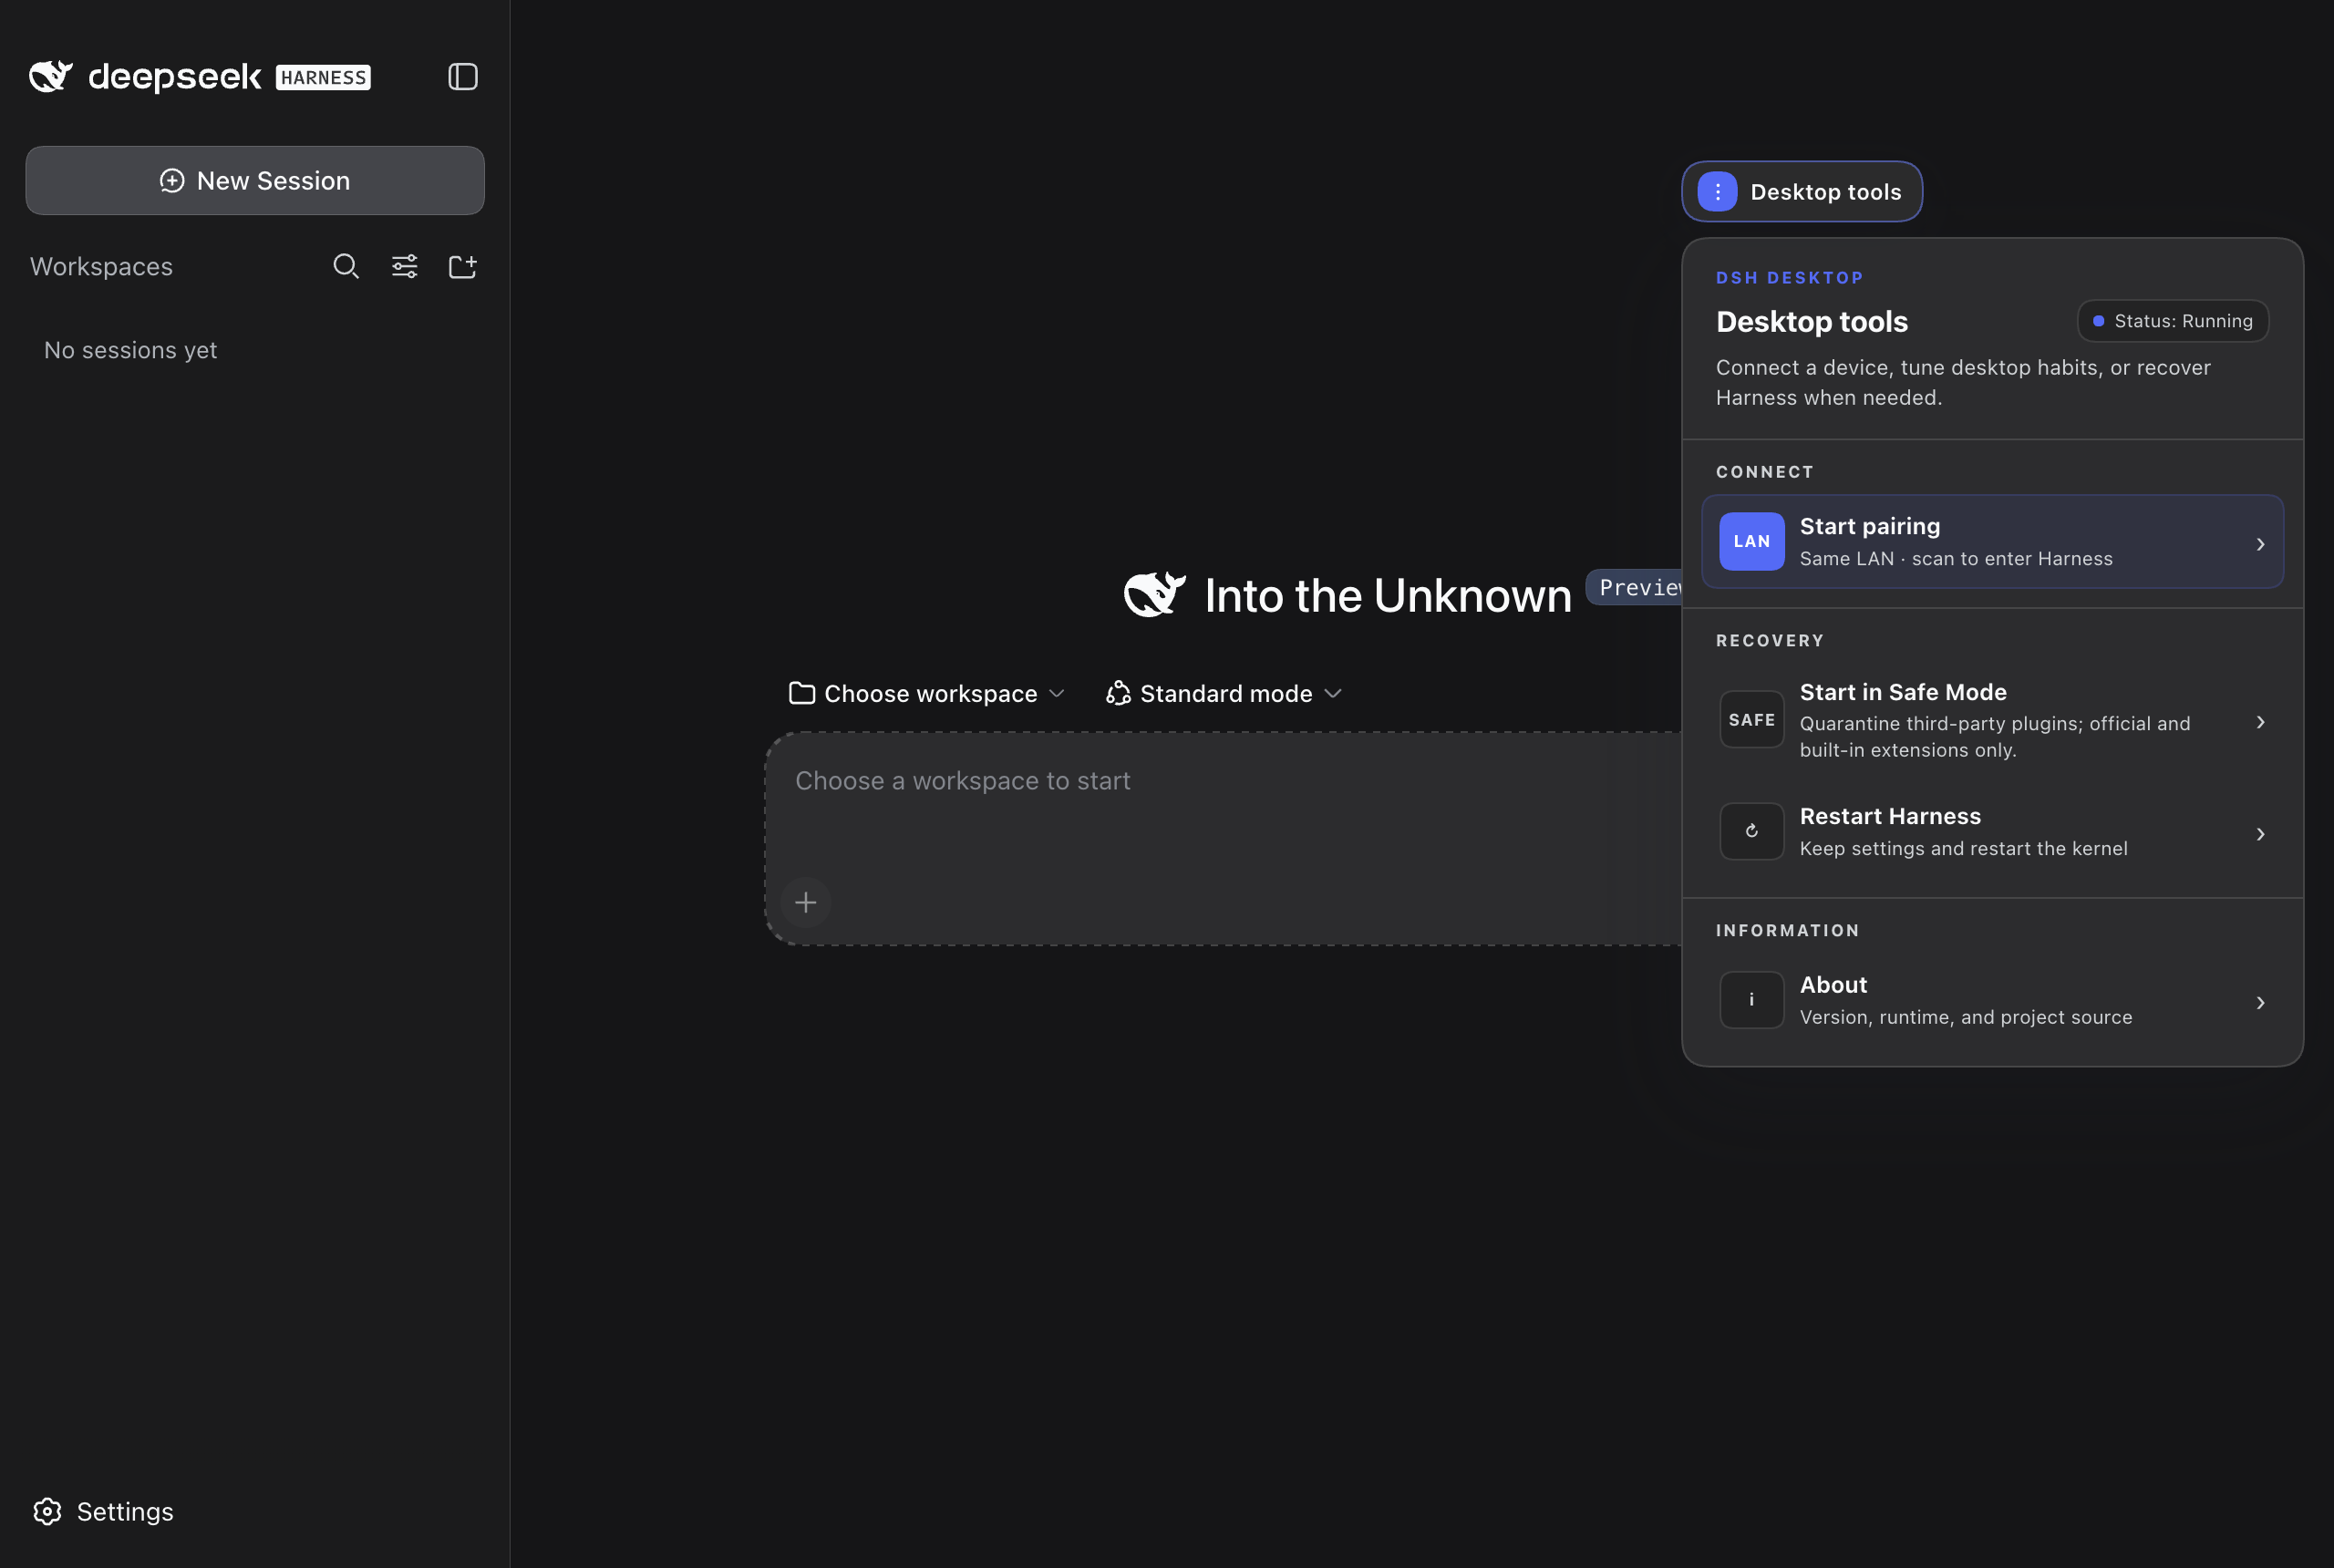Click the Preview badge next to title
The image size is (2334, 1568).
tap(1635, 587)
